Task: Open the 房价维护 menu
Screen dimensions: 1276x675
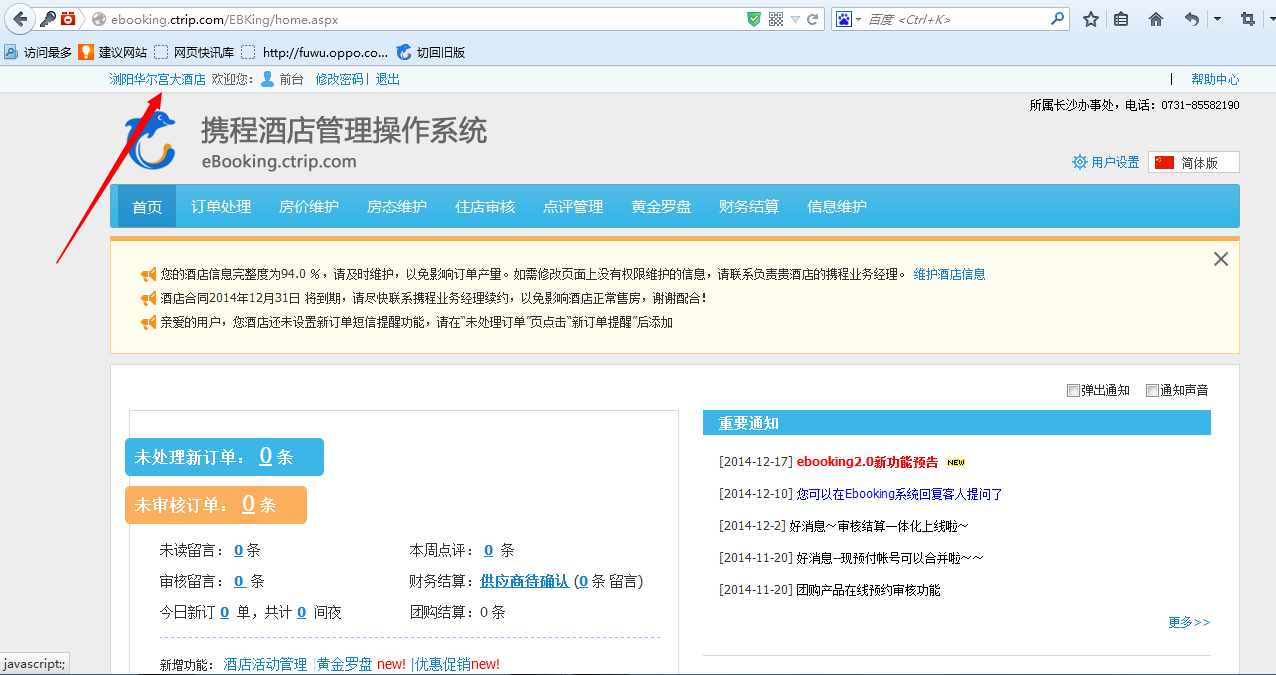Action: tap(309, 206)
